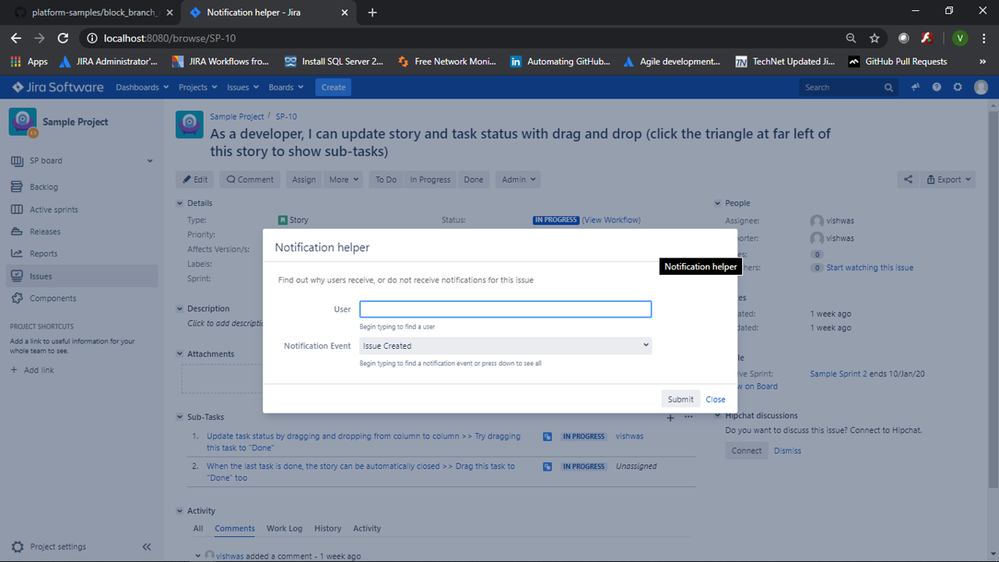Click View Workflow link
The width and height of the screenshot is (999, 562).
tap(611, 220)
